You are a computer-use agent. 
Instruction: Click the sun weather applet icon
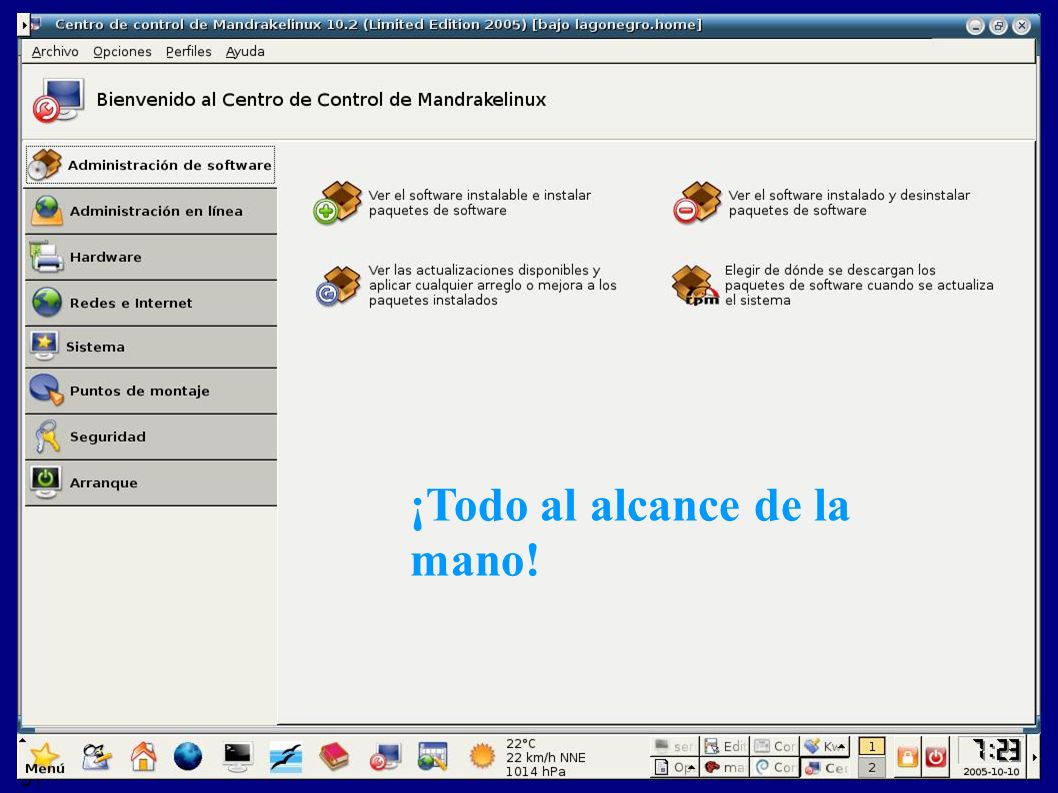coord(482,755)
